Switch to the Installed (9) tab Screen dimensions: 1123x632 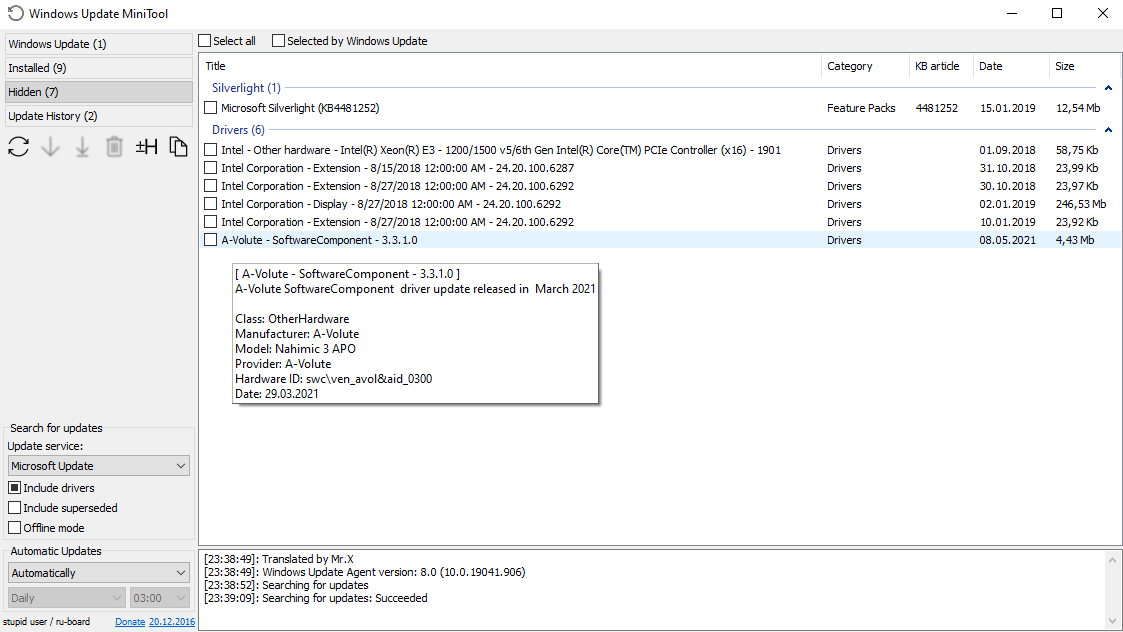coord(99,68)
